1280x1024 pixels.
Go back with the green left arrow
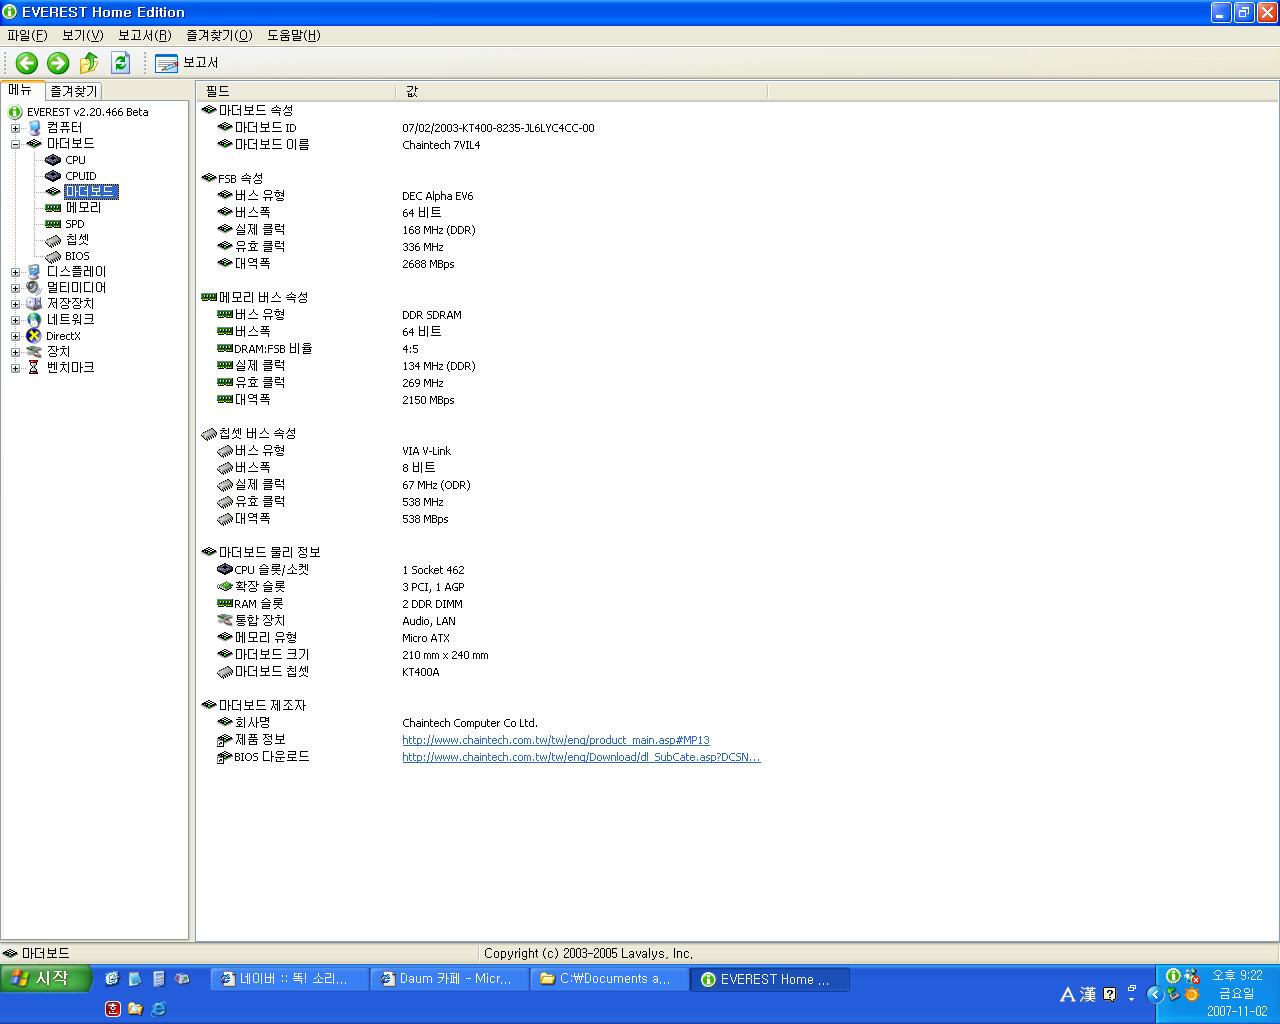pos(27,63)
